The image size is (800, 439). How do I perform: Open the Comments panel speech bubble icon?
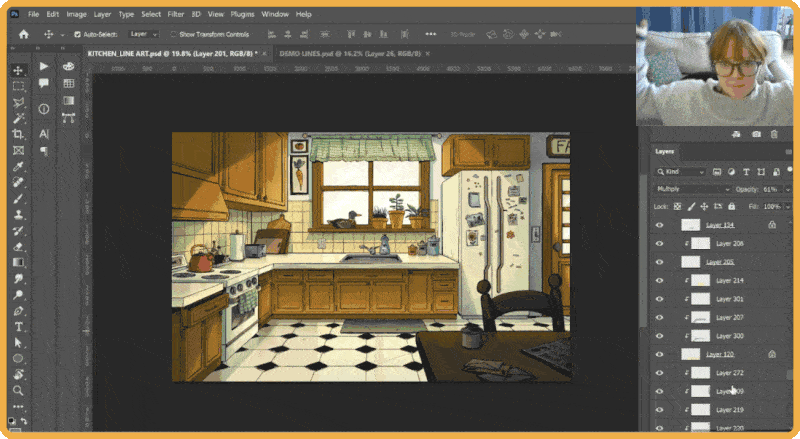click(44, 83)
